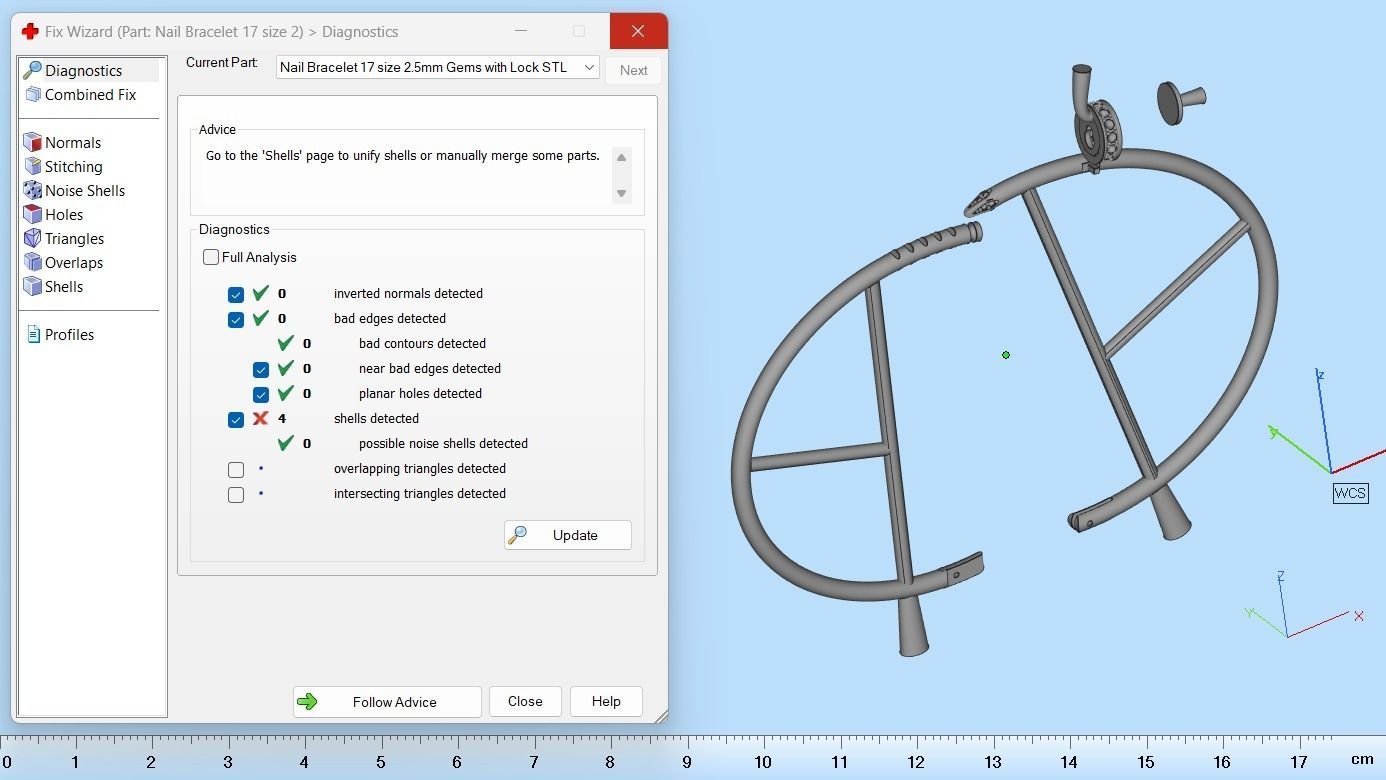Click the magnifier icon on Update button
The image size is (1386, 780).
click(517, 535)
